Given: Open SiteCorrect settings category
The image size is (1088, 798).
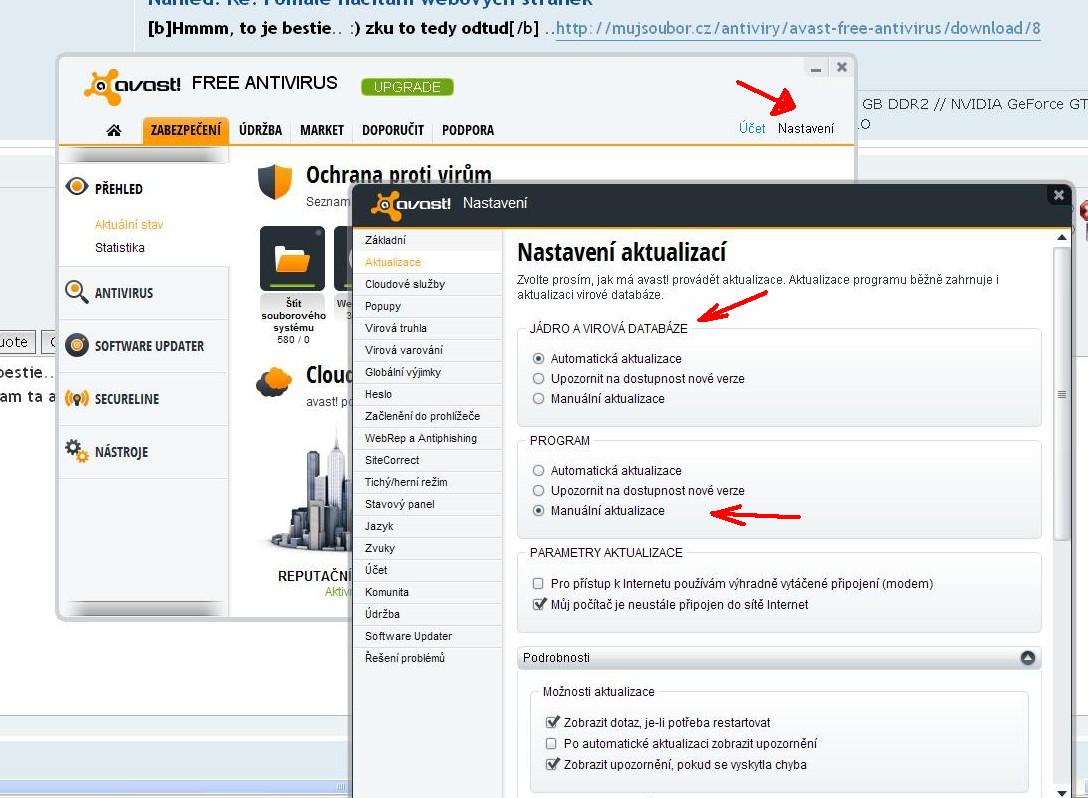Looking at the screenshot, I should (427, 460).
